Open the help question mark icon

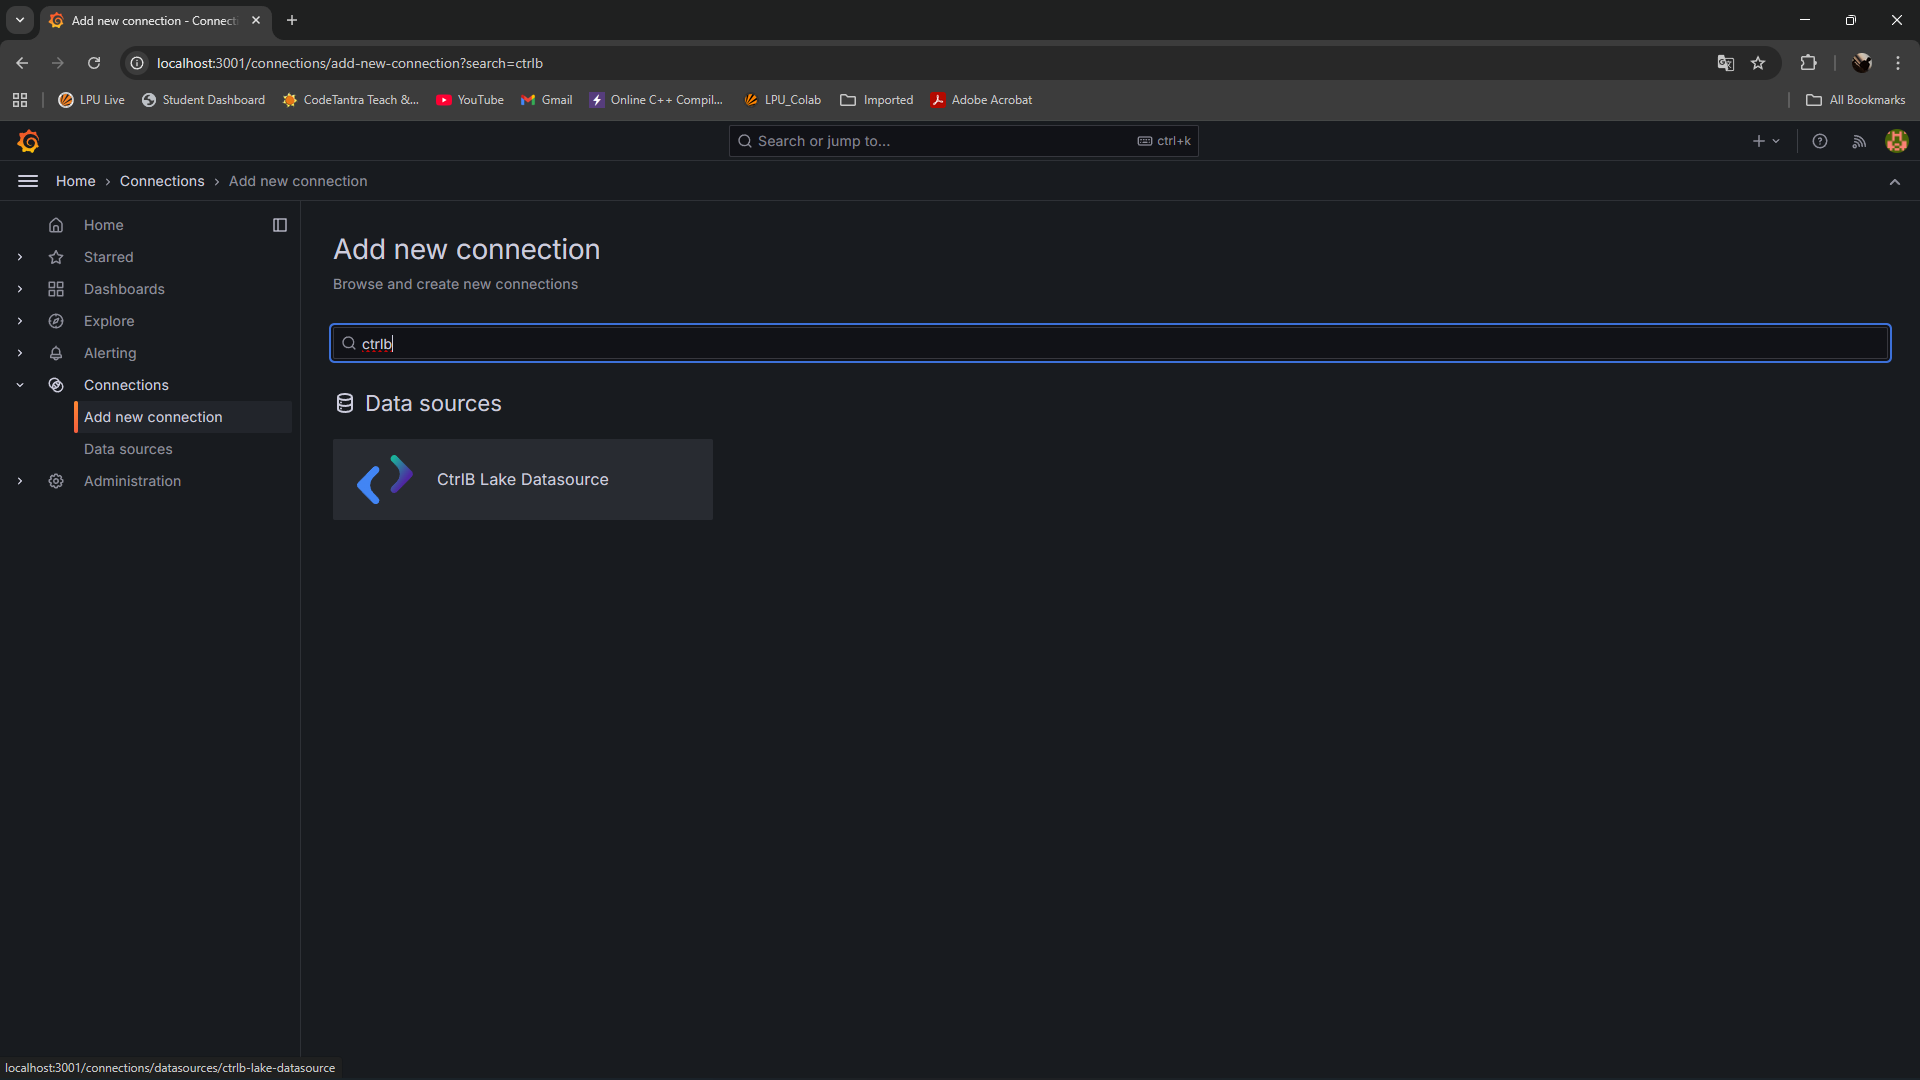(1820, 141)
